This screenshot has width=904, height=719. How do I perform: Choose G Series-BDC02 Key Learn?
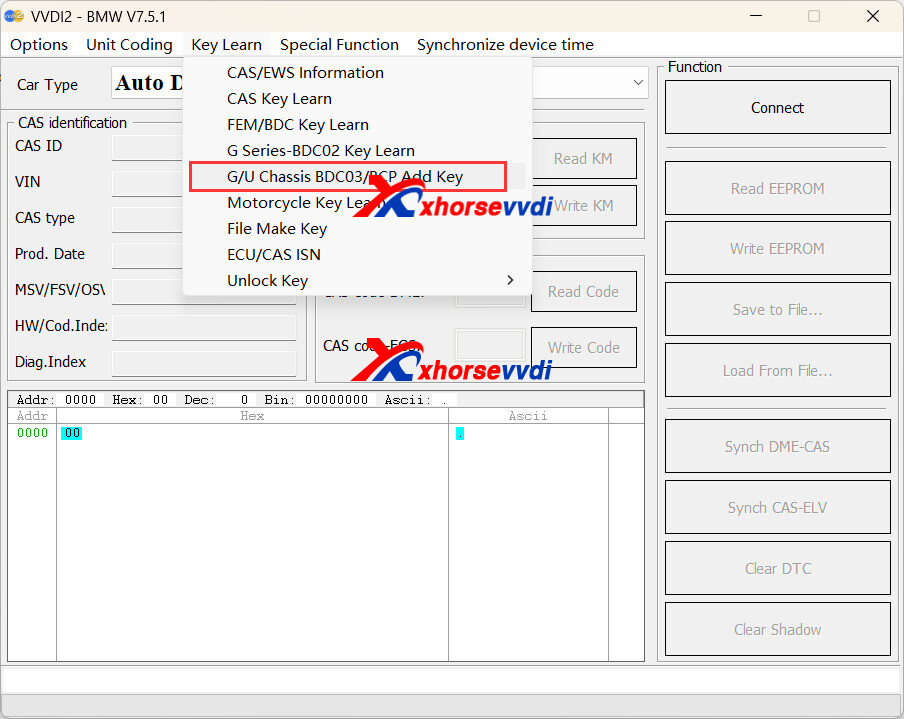320,151
